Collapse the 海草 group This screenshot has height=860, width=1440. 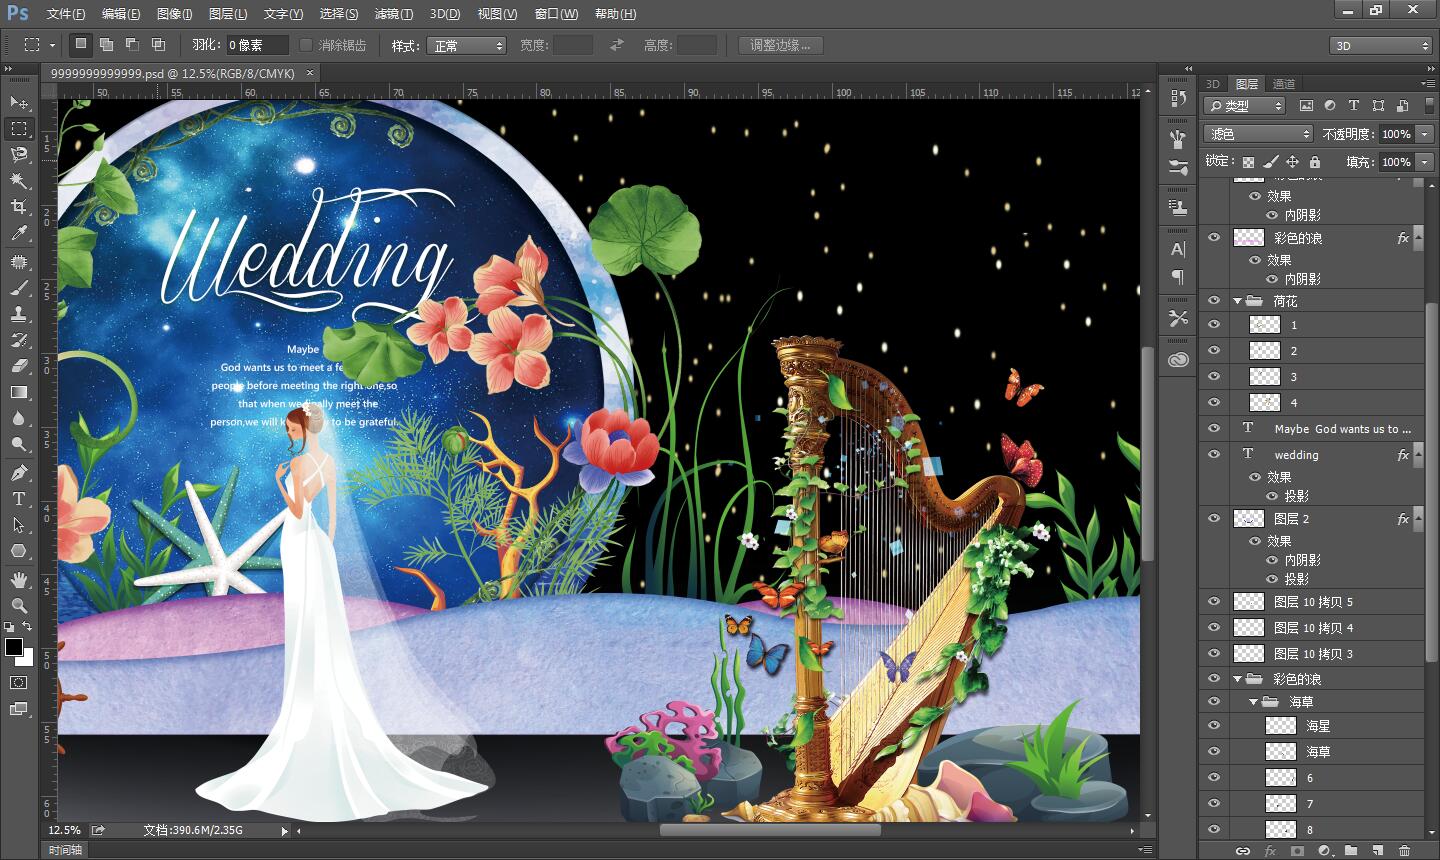coord(1253,703)
